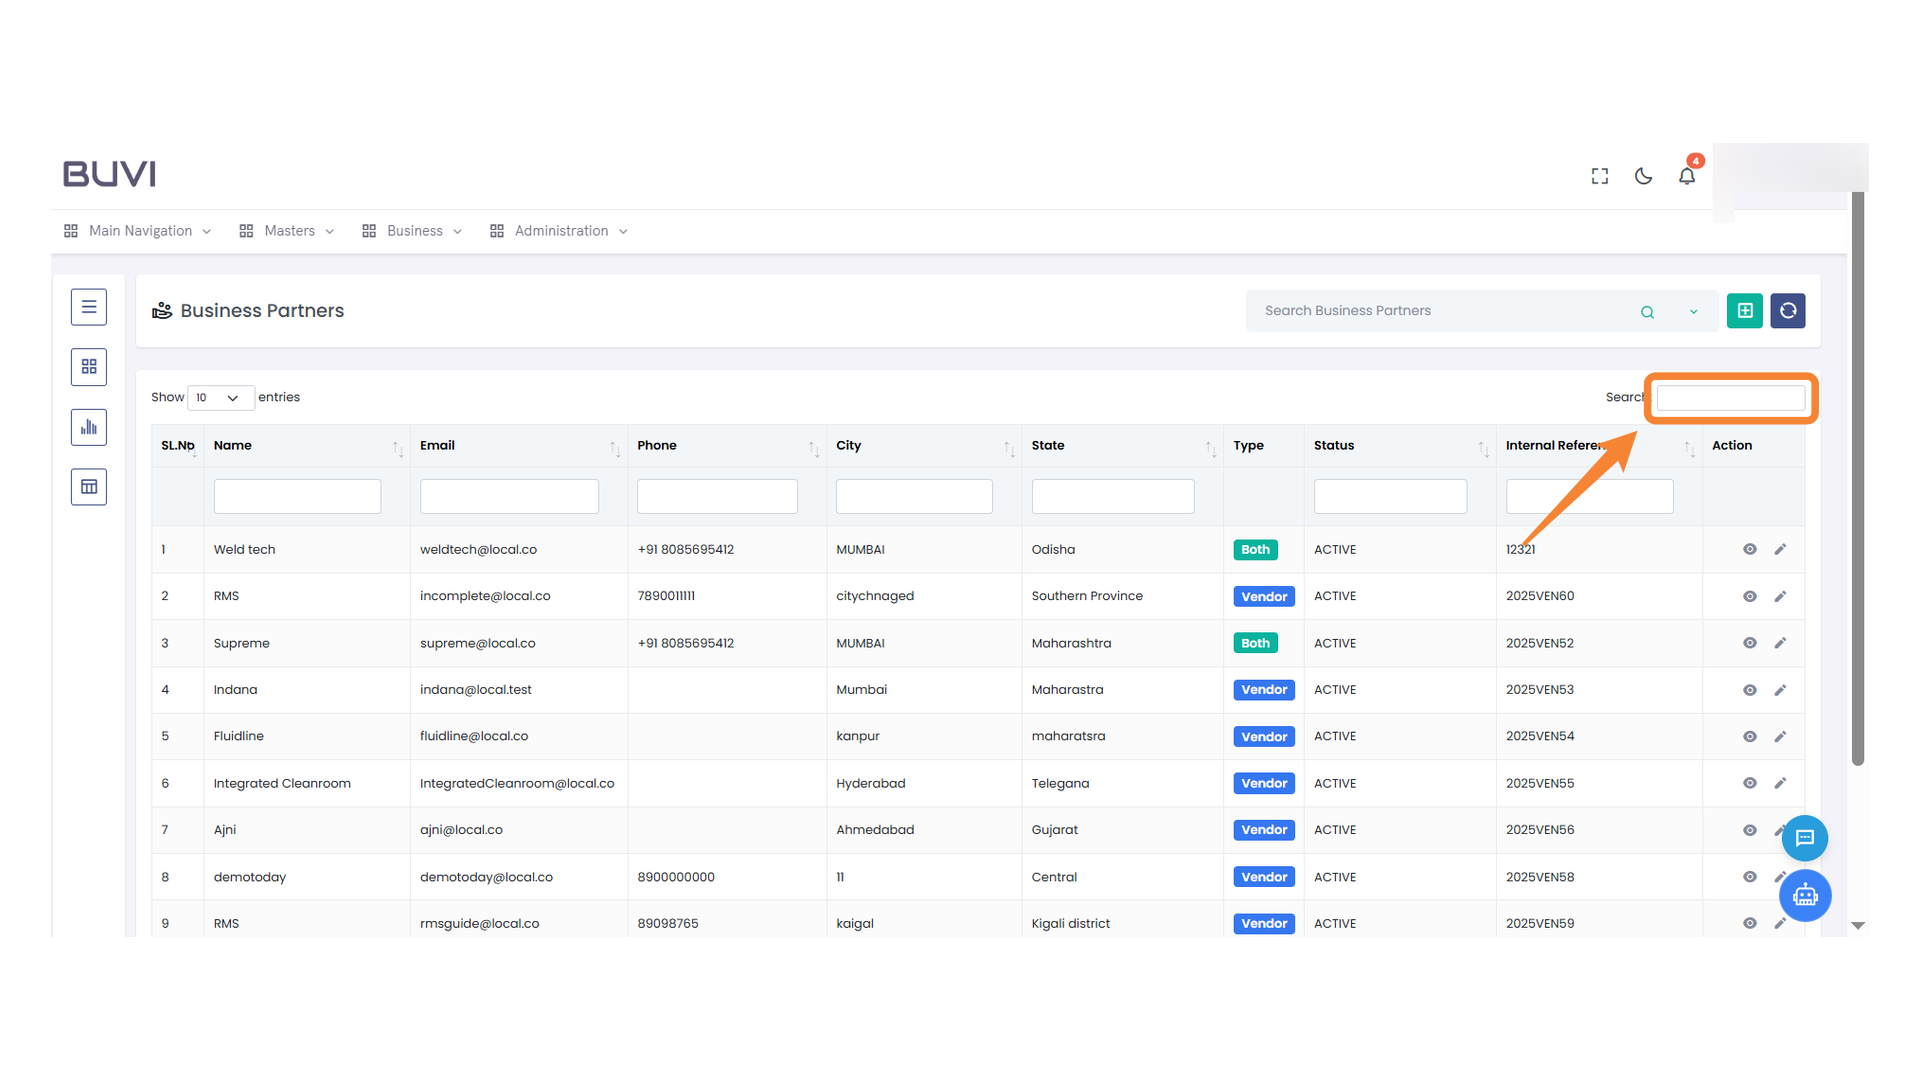The height and width of the screenshot is (1080, 1920).
Task: Click the green add partner icon
Action: pyautogui.click(x=1745, y=311)
